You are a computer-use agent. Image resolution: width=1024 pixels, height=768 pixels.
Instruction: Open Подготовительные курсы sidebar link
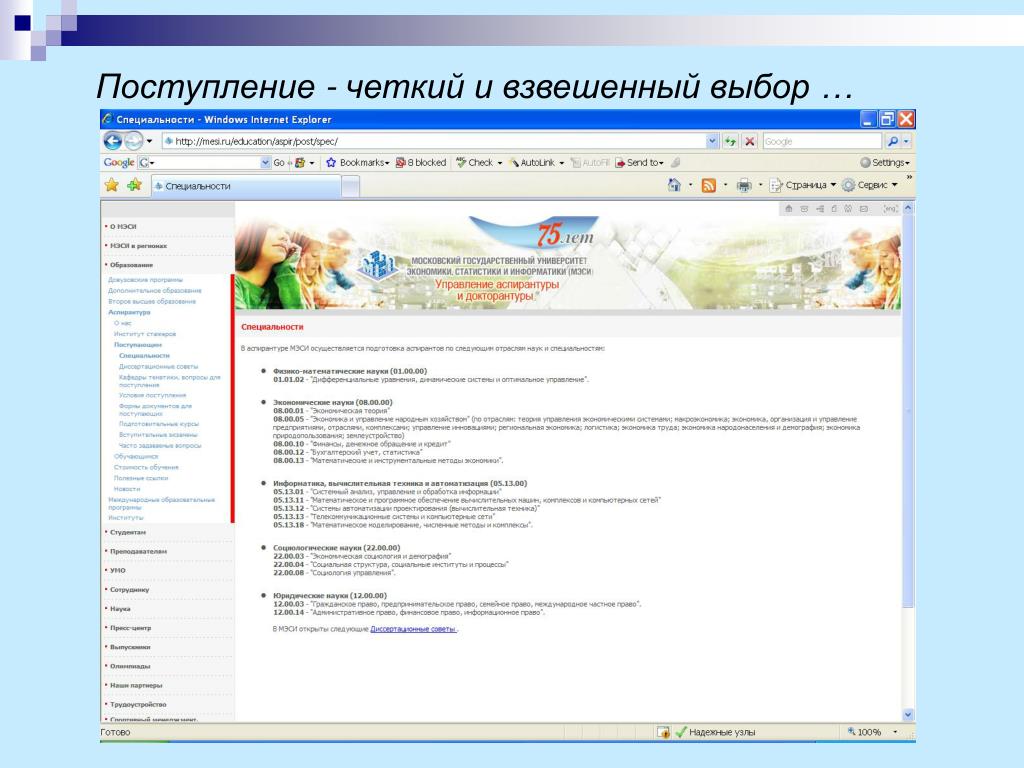point(159,424)
